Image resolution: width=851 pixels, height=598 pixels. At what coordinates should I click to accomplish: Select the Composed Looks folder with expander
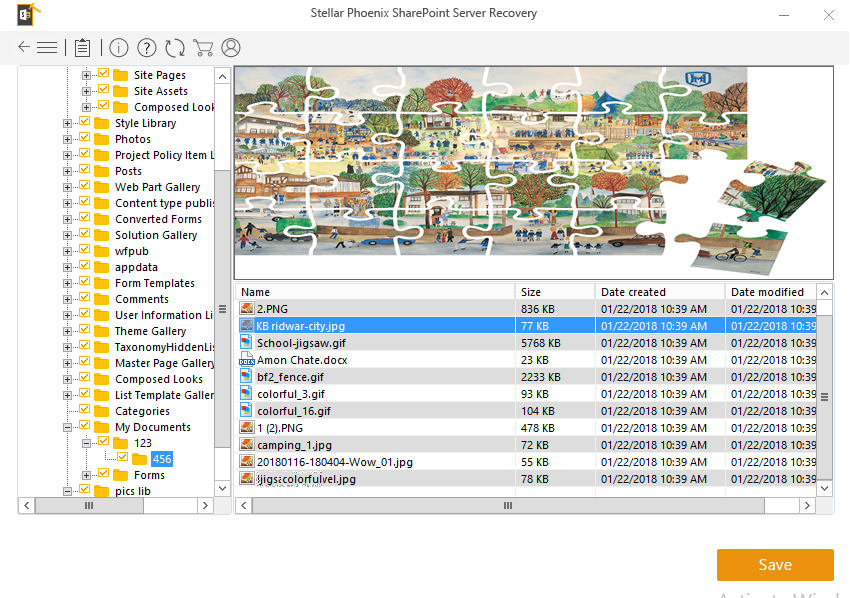point(158,379)
